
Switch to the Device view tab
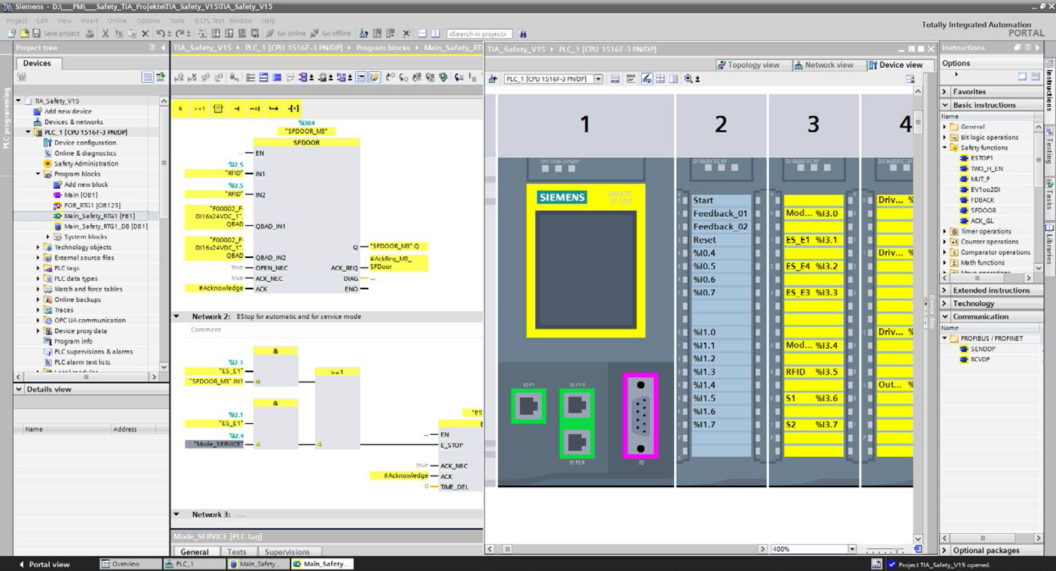(896, 65)
